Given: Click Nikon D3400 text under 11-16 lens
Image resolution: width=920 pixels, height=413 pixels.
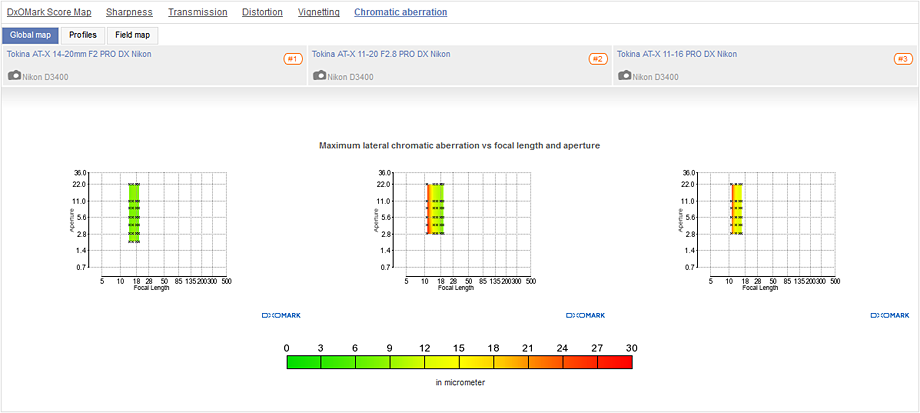Looking at the screenshot, I should (655, 77).
